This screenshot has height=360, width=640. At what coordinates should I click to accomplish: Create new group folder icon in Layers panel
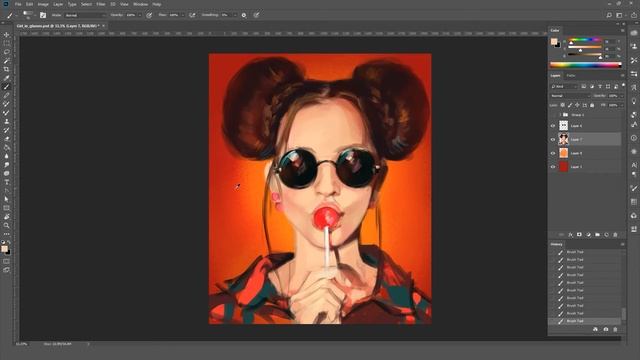(597, 235)
